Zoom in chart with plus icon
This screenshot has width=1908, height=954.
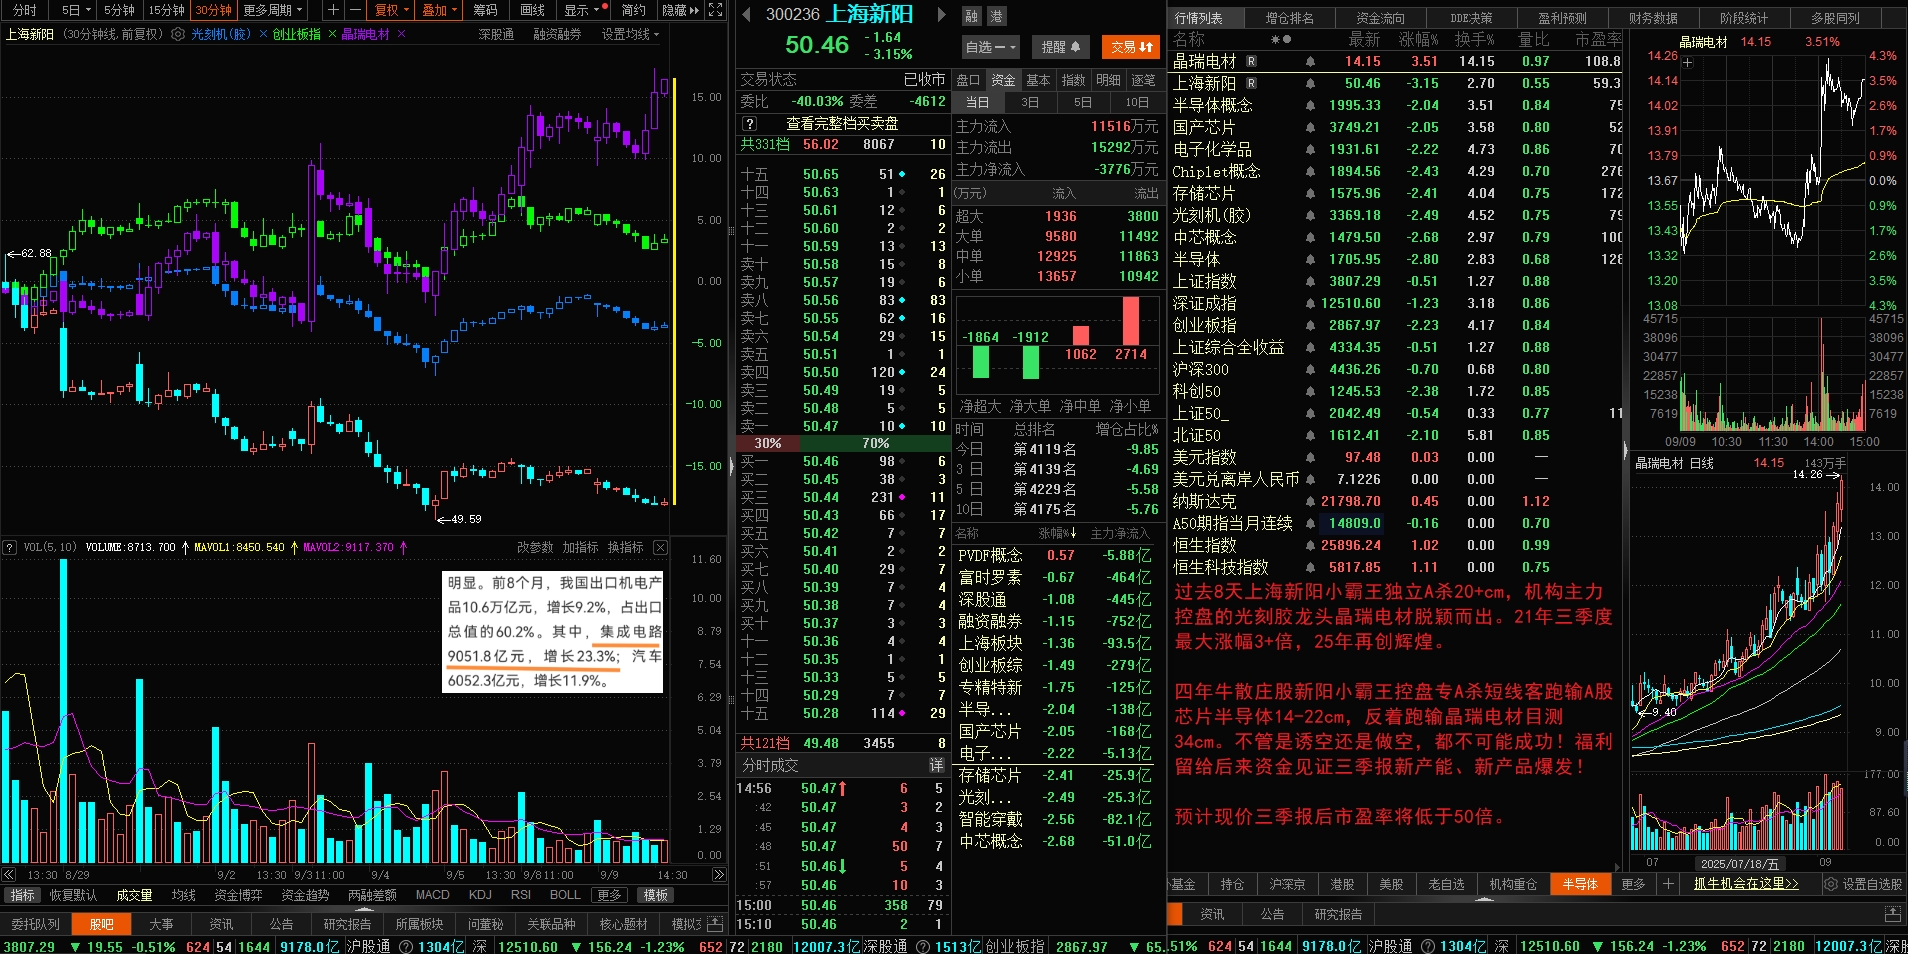click(x=333, y=10)
